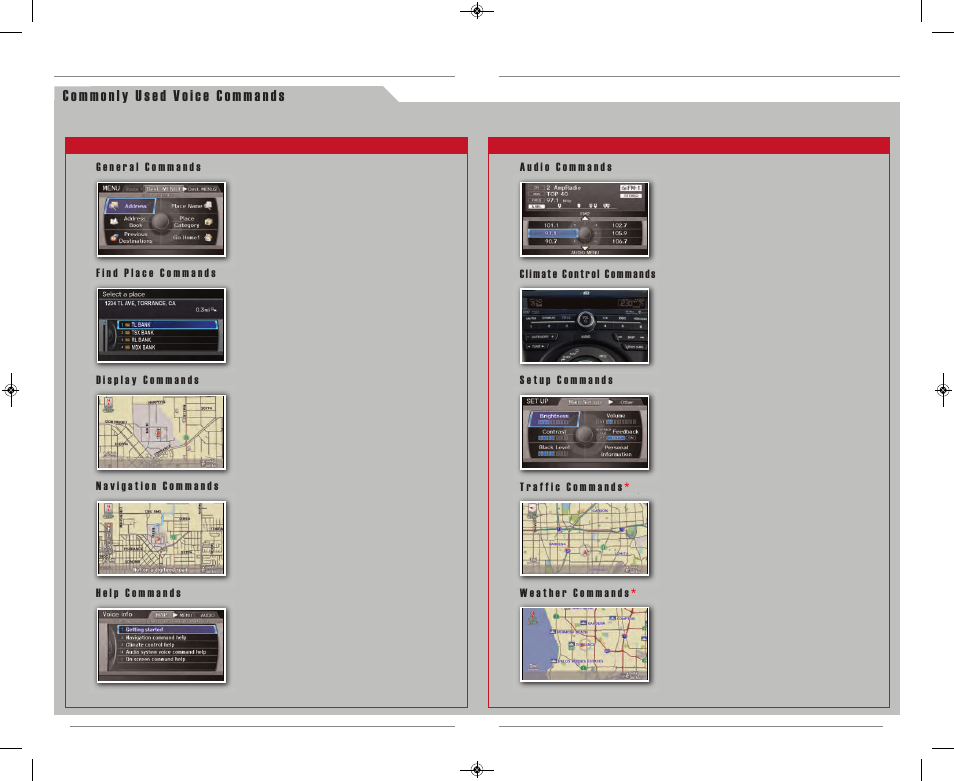Click 'Black Level' option in SET UP screen
Viewport: 954px width, 781px height.
(554, 450)
